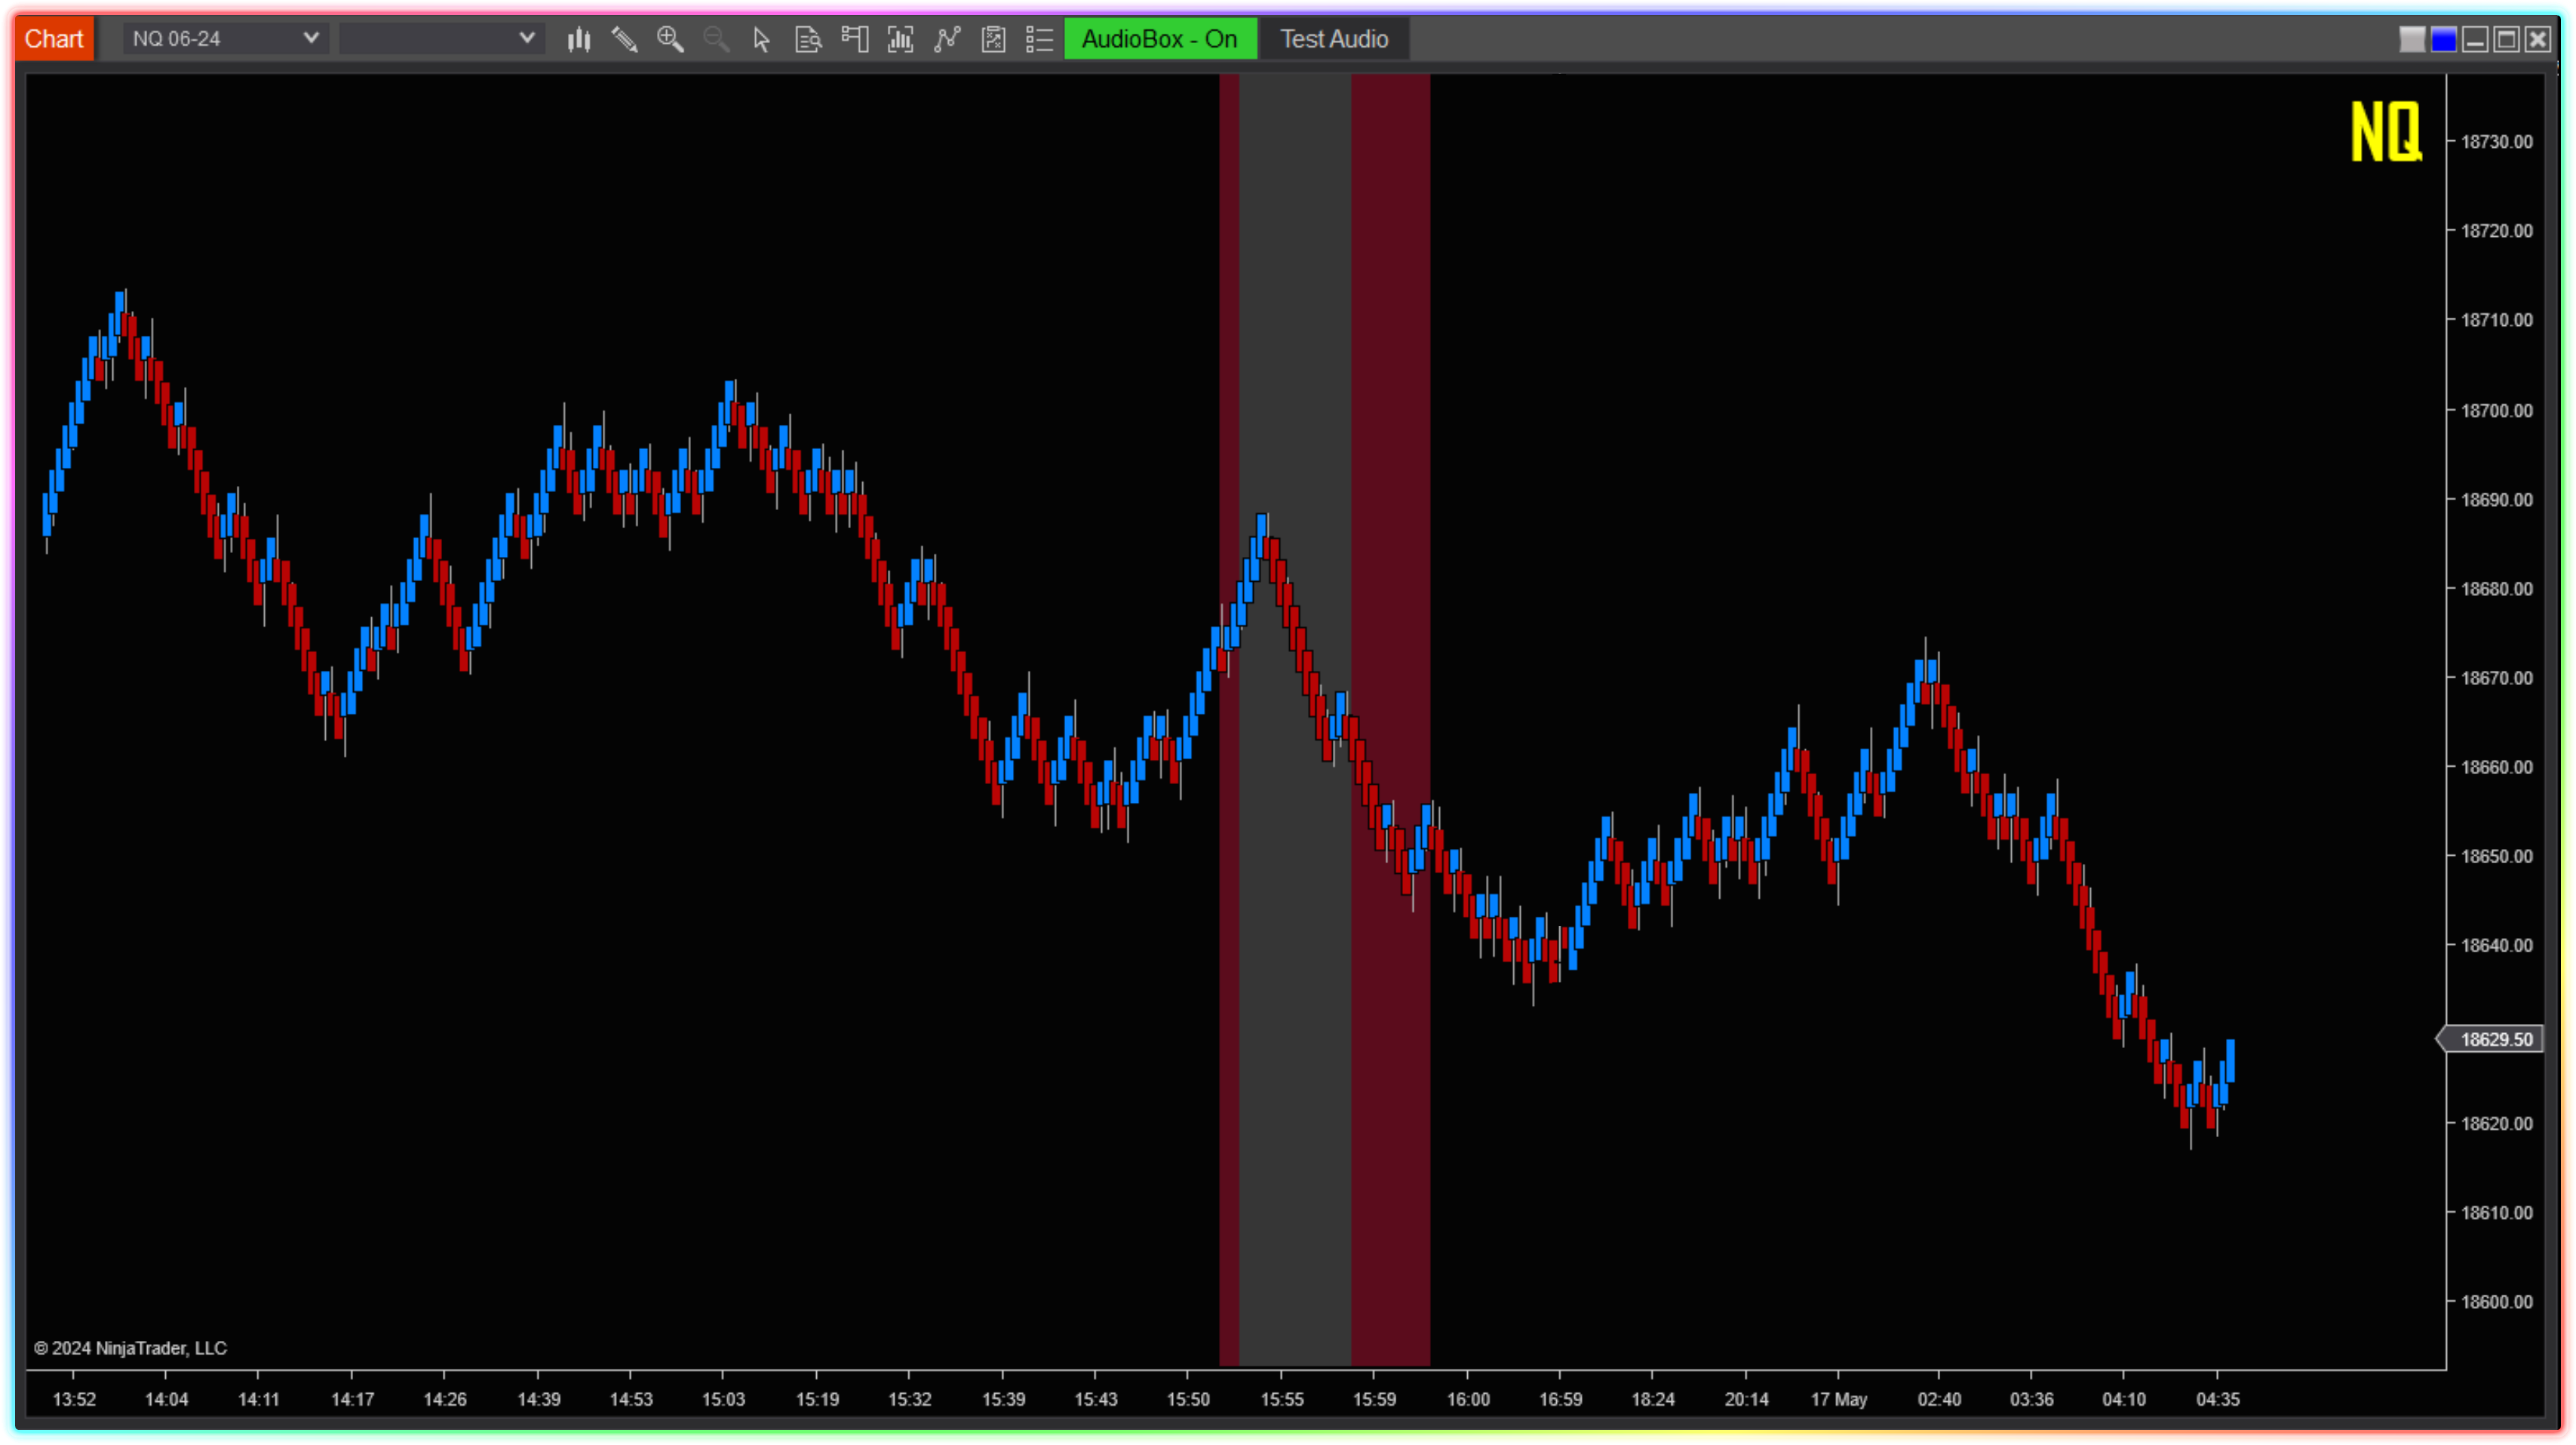
Task: Open the bar type chart style icon
Action: 579,39
